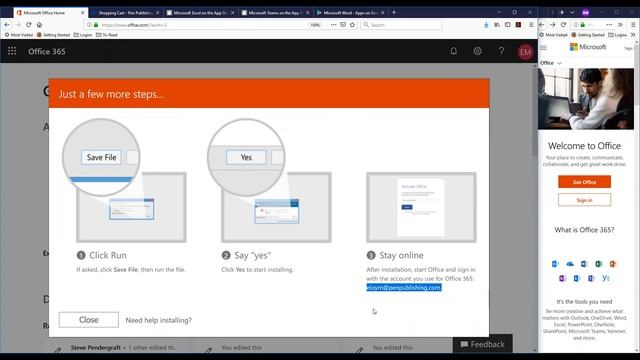This screenshot has height=360, width=640.
Task: Select the Yammer icon in right window
Action: [x=606, y=278]
